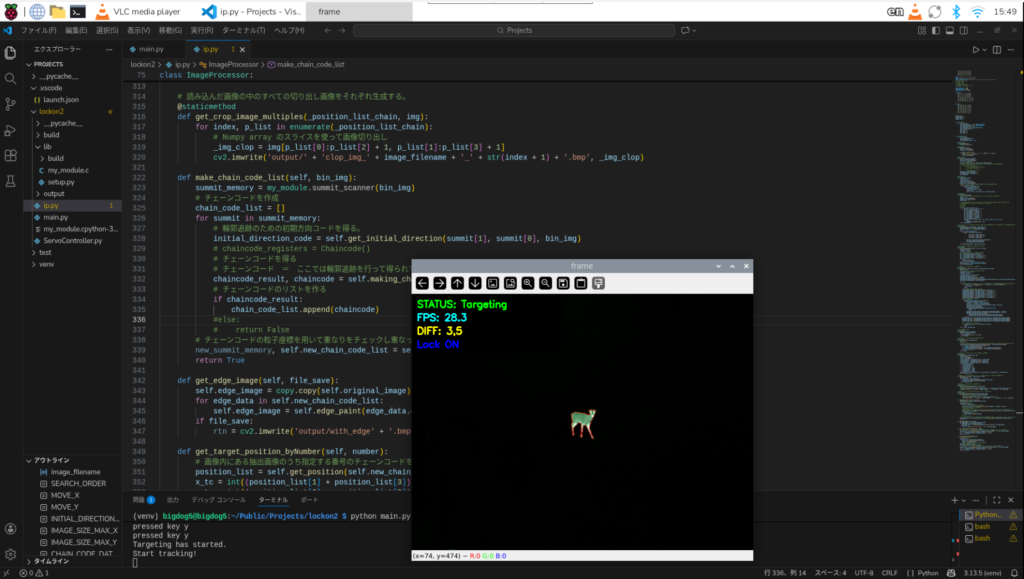
Task: Open the Search view in activity bar
Action: (x=10, y=78)
